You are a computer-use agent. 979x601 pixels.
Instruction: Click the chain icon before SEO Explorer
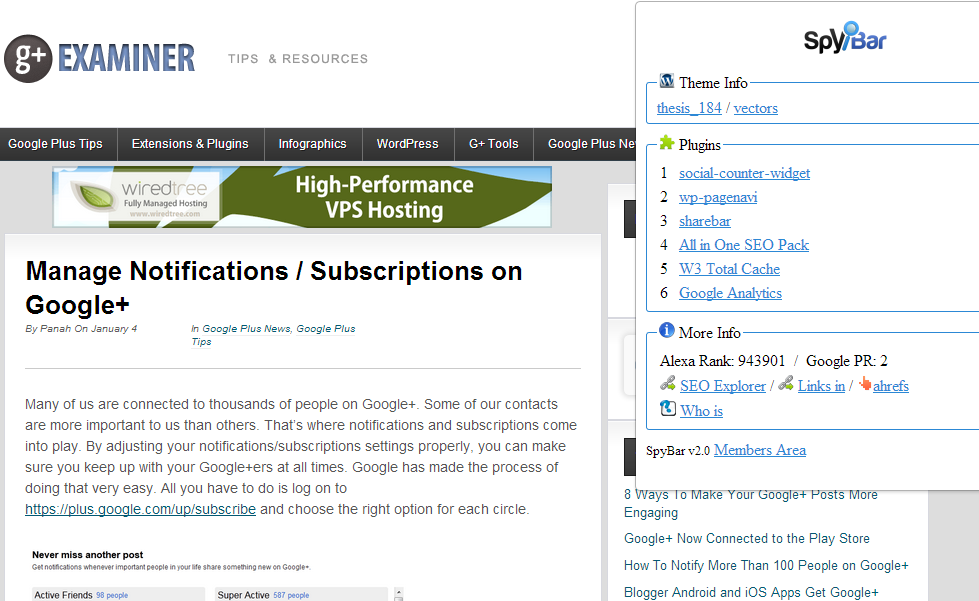tap(668, 383)
